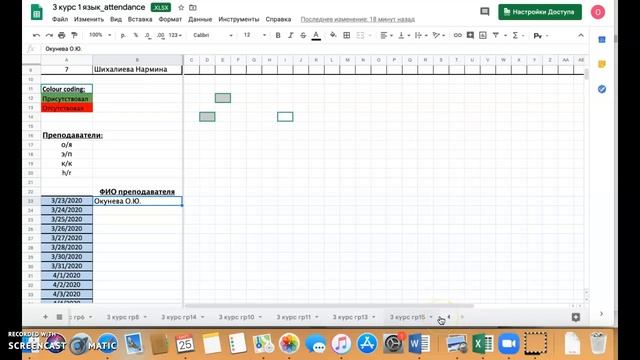Star the document
Viewport: 640px width, 360px height.
(181, 7)
